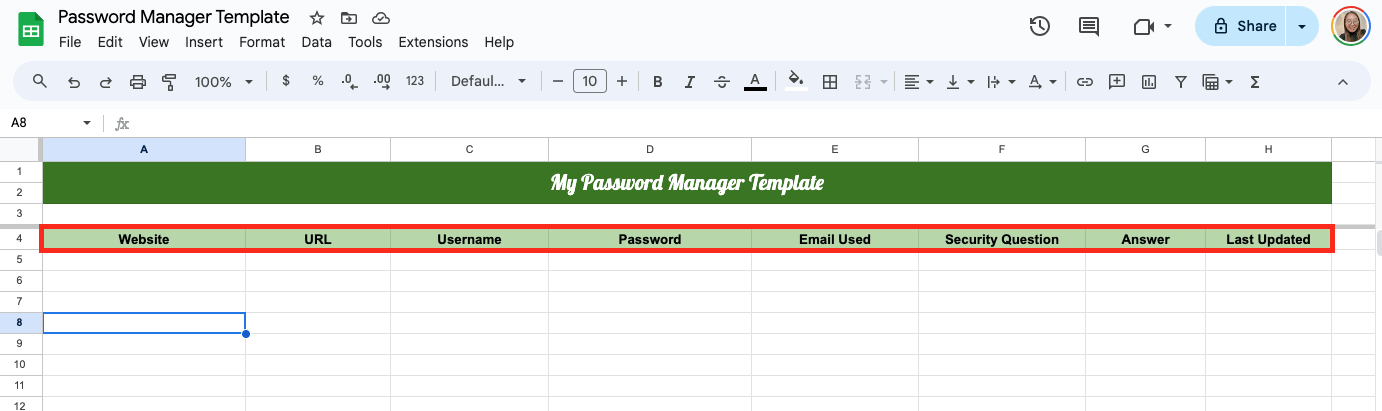Open the Extensions menu
Screen dimensions: 1382x411
click(x=433, y=42)
